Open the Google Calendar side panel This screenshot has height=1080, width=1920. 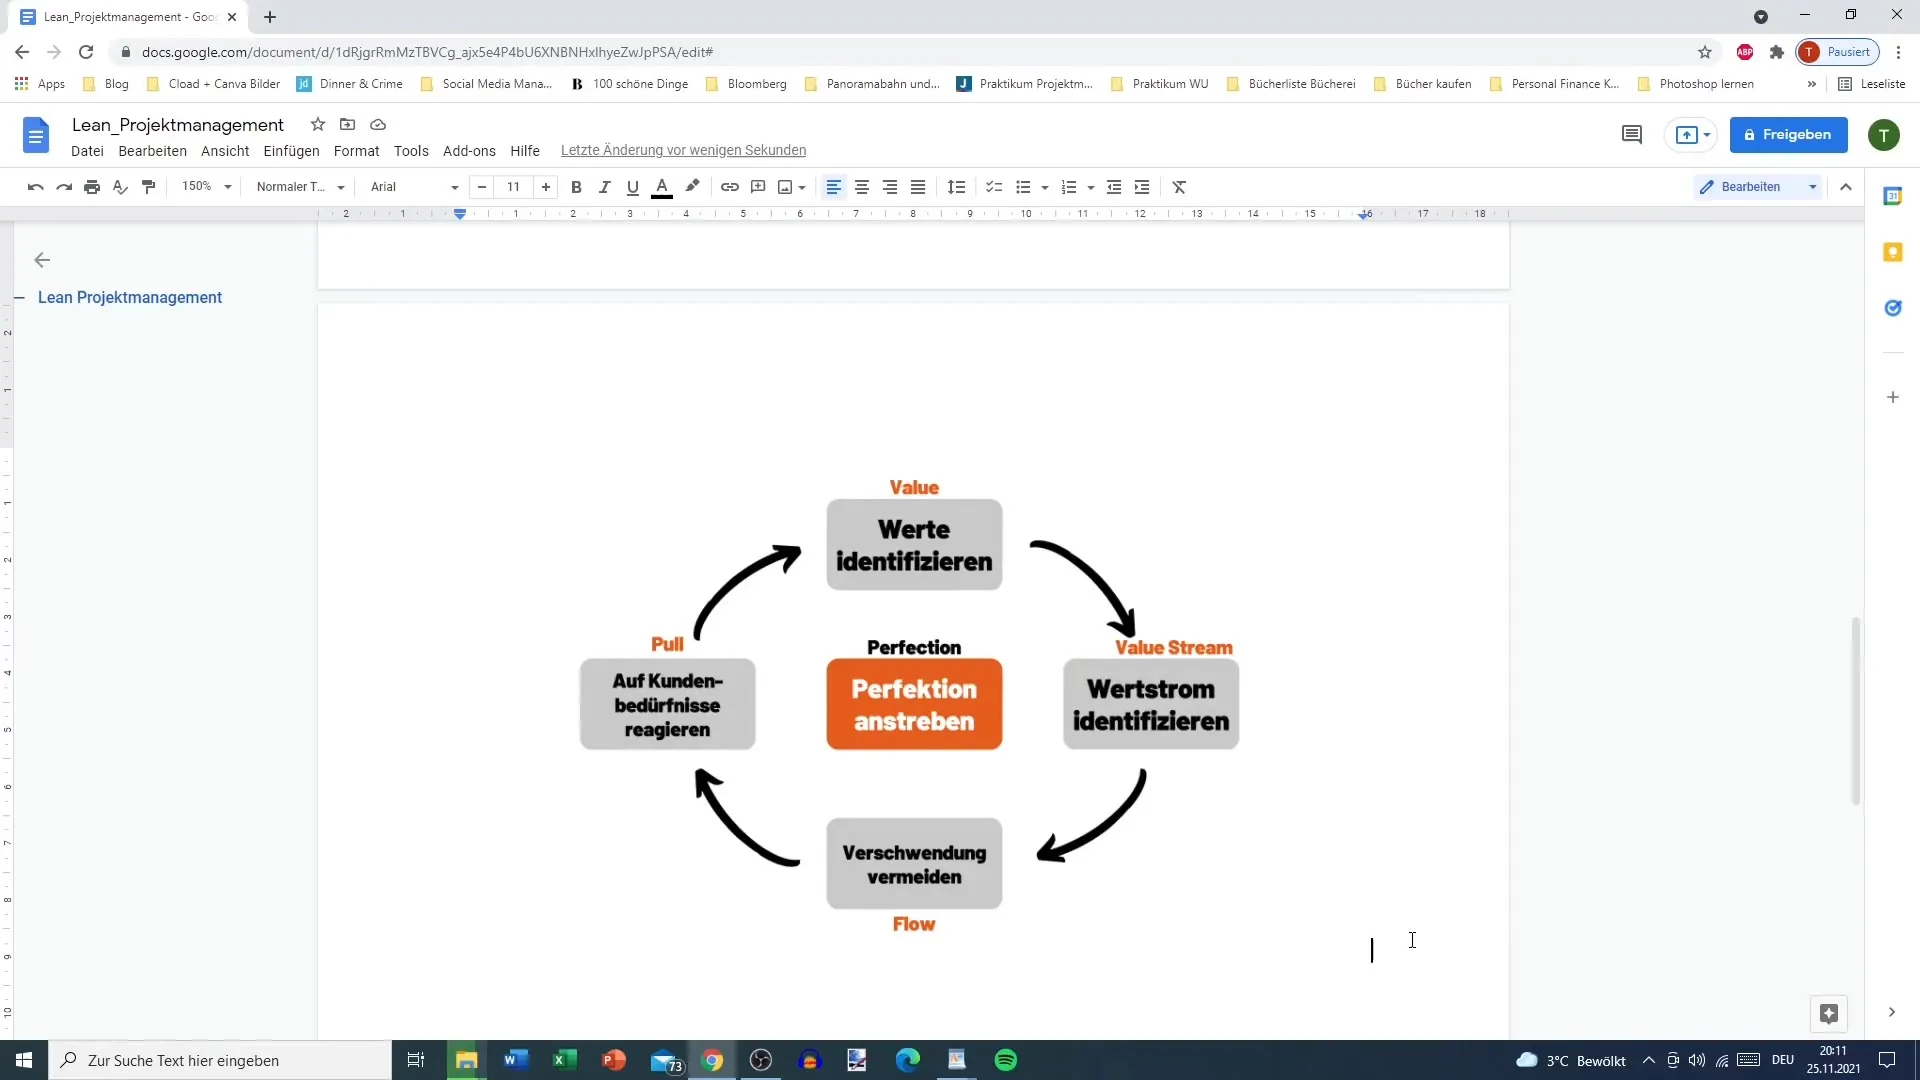(1892, 196)
